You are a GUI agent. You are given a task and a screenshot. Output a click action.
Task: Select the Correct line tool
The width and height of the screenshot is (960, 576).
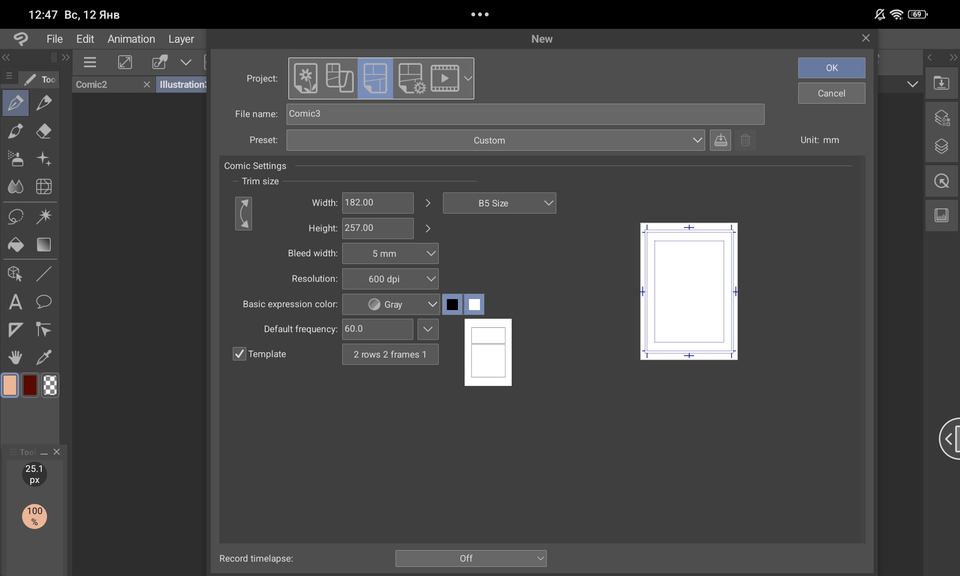(43, 330)
